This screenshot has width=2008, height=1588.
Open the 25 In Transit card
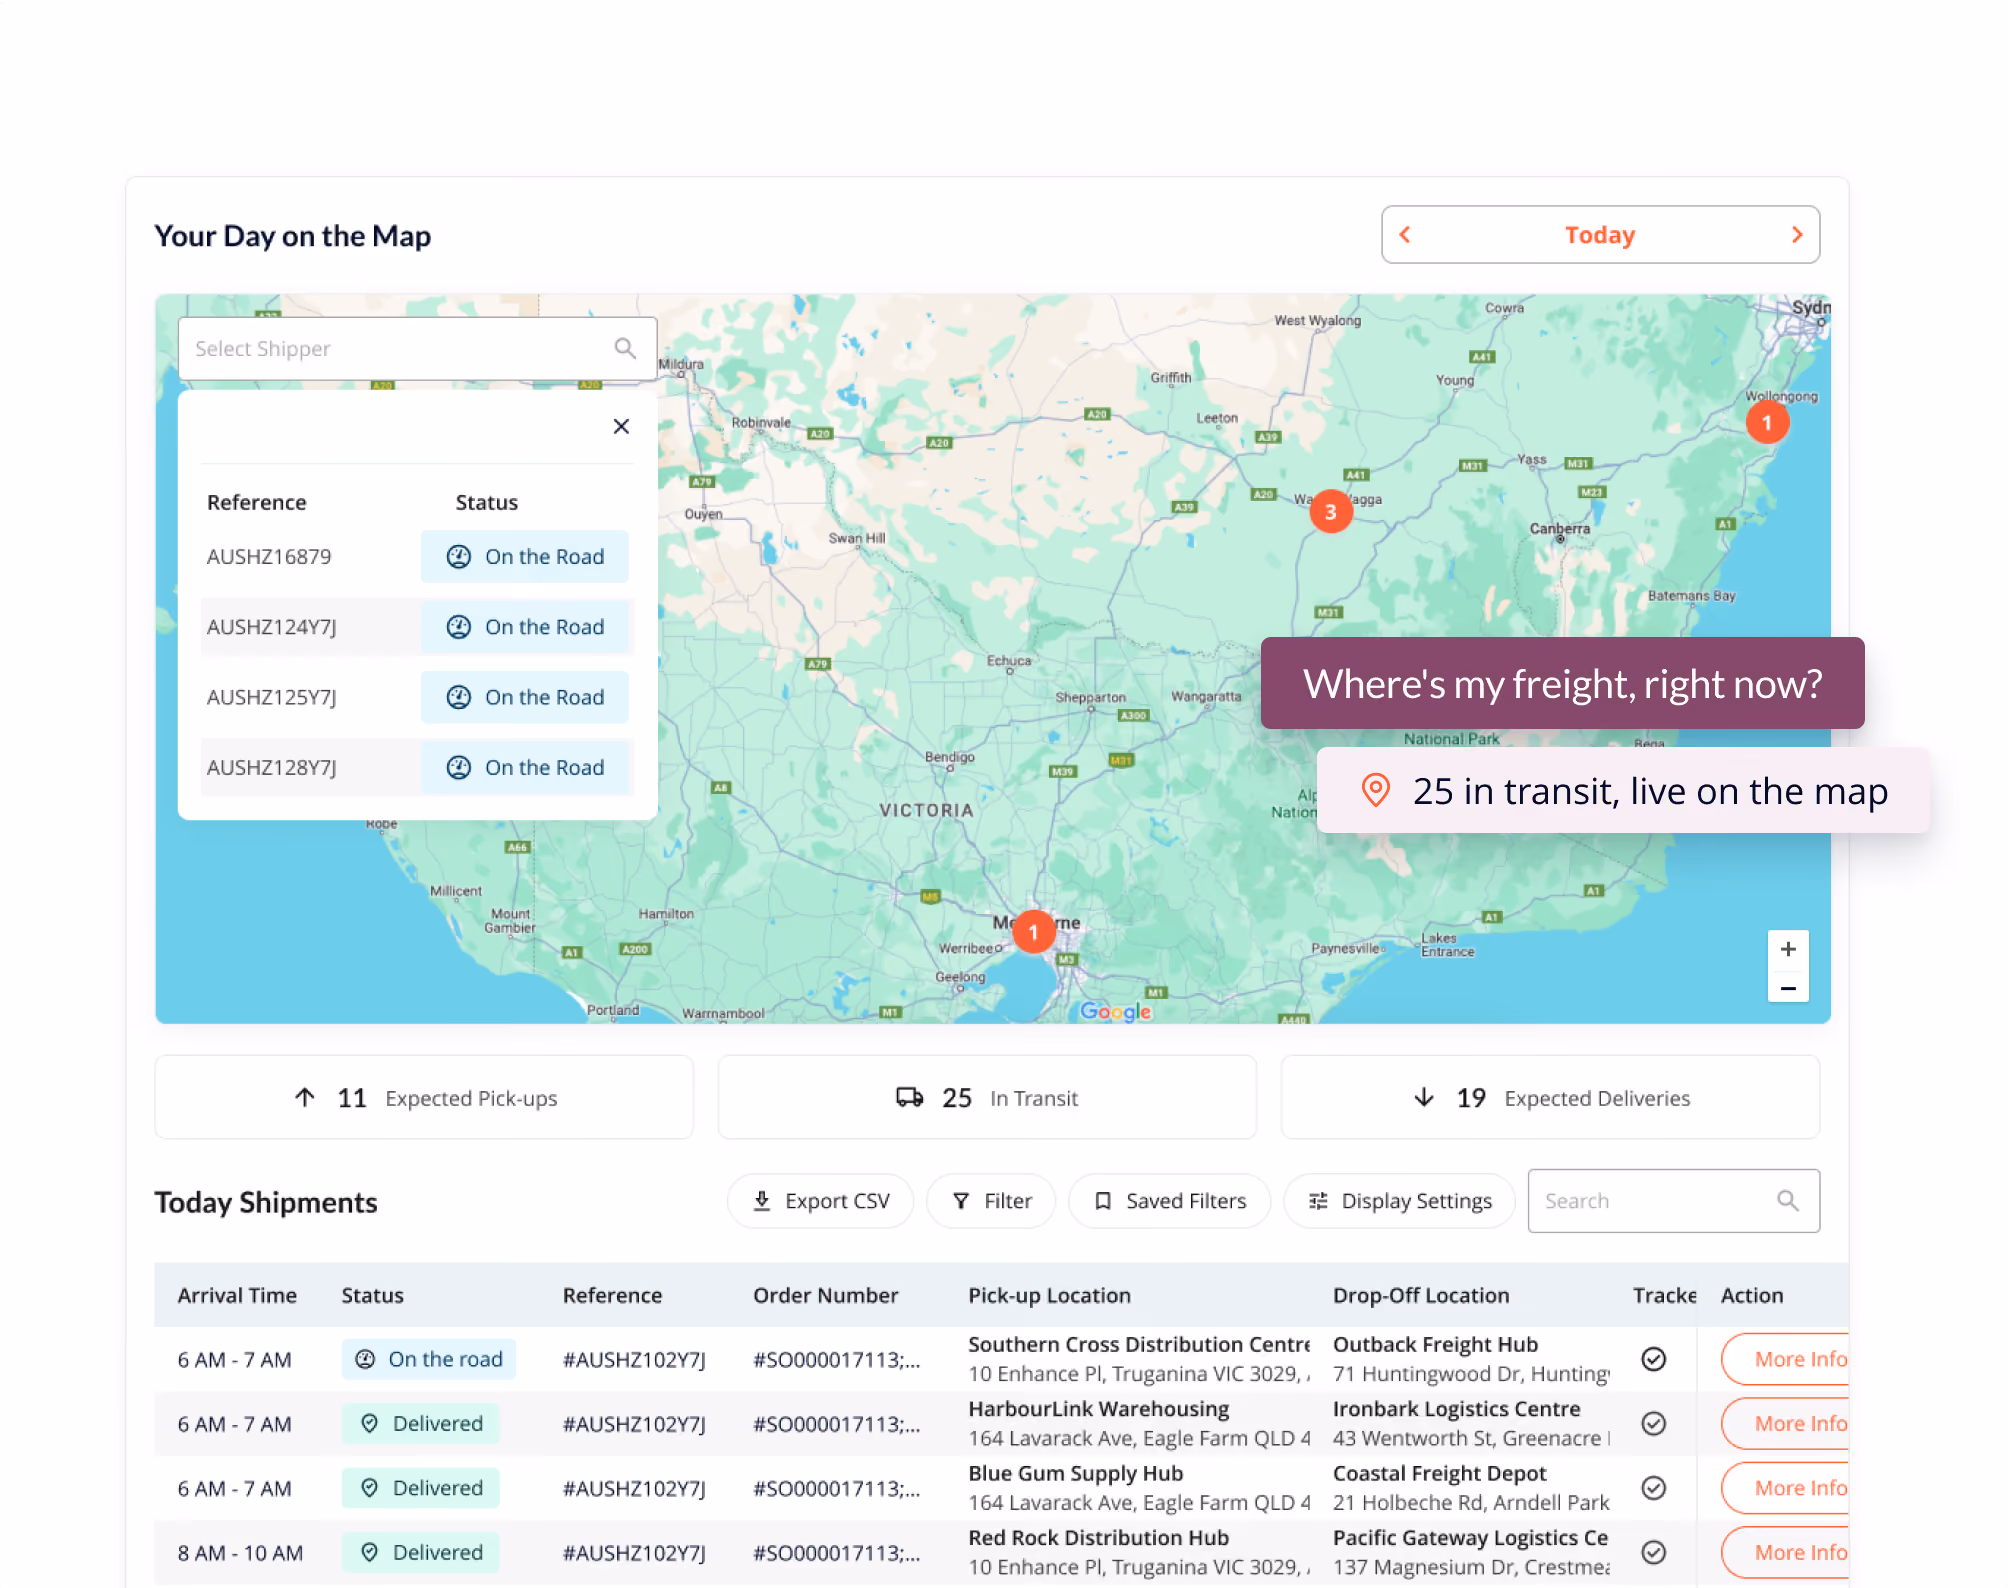click(987, 1097)
